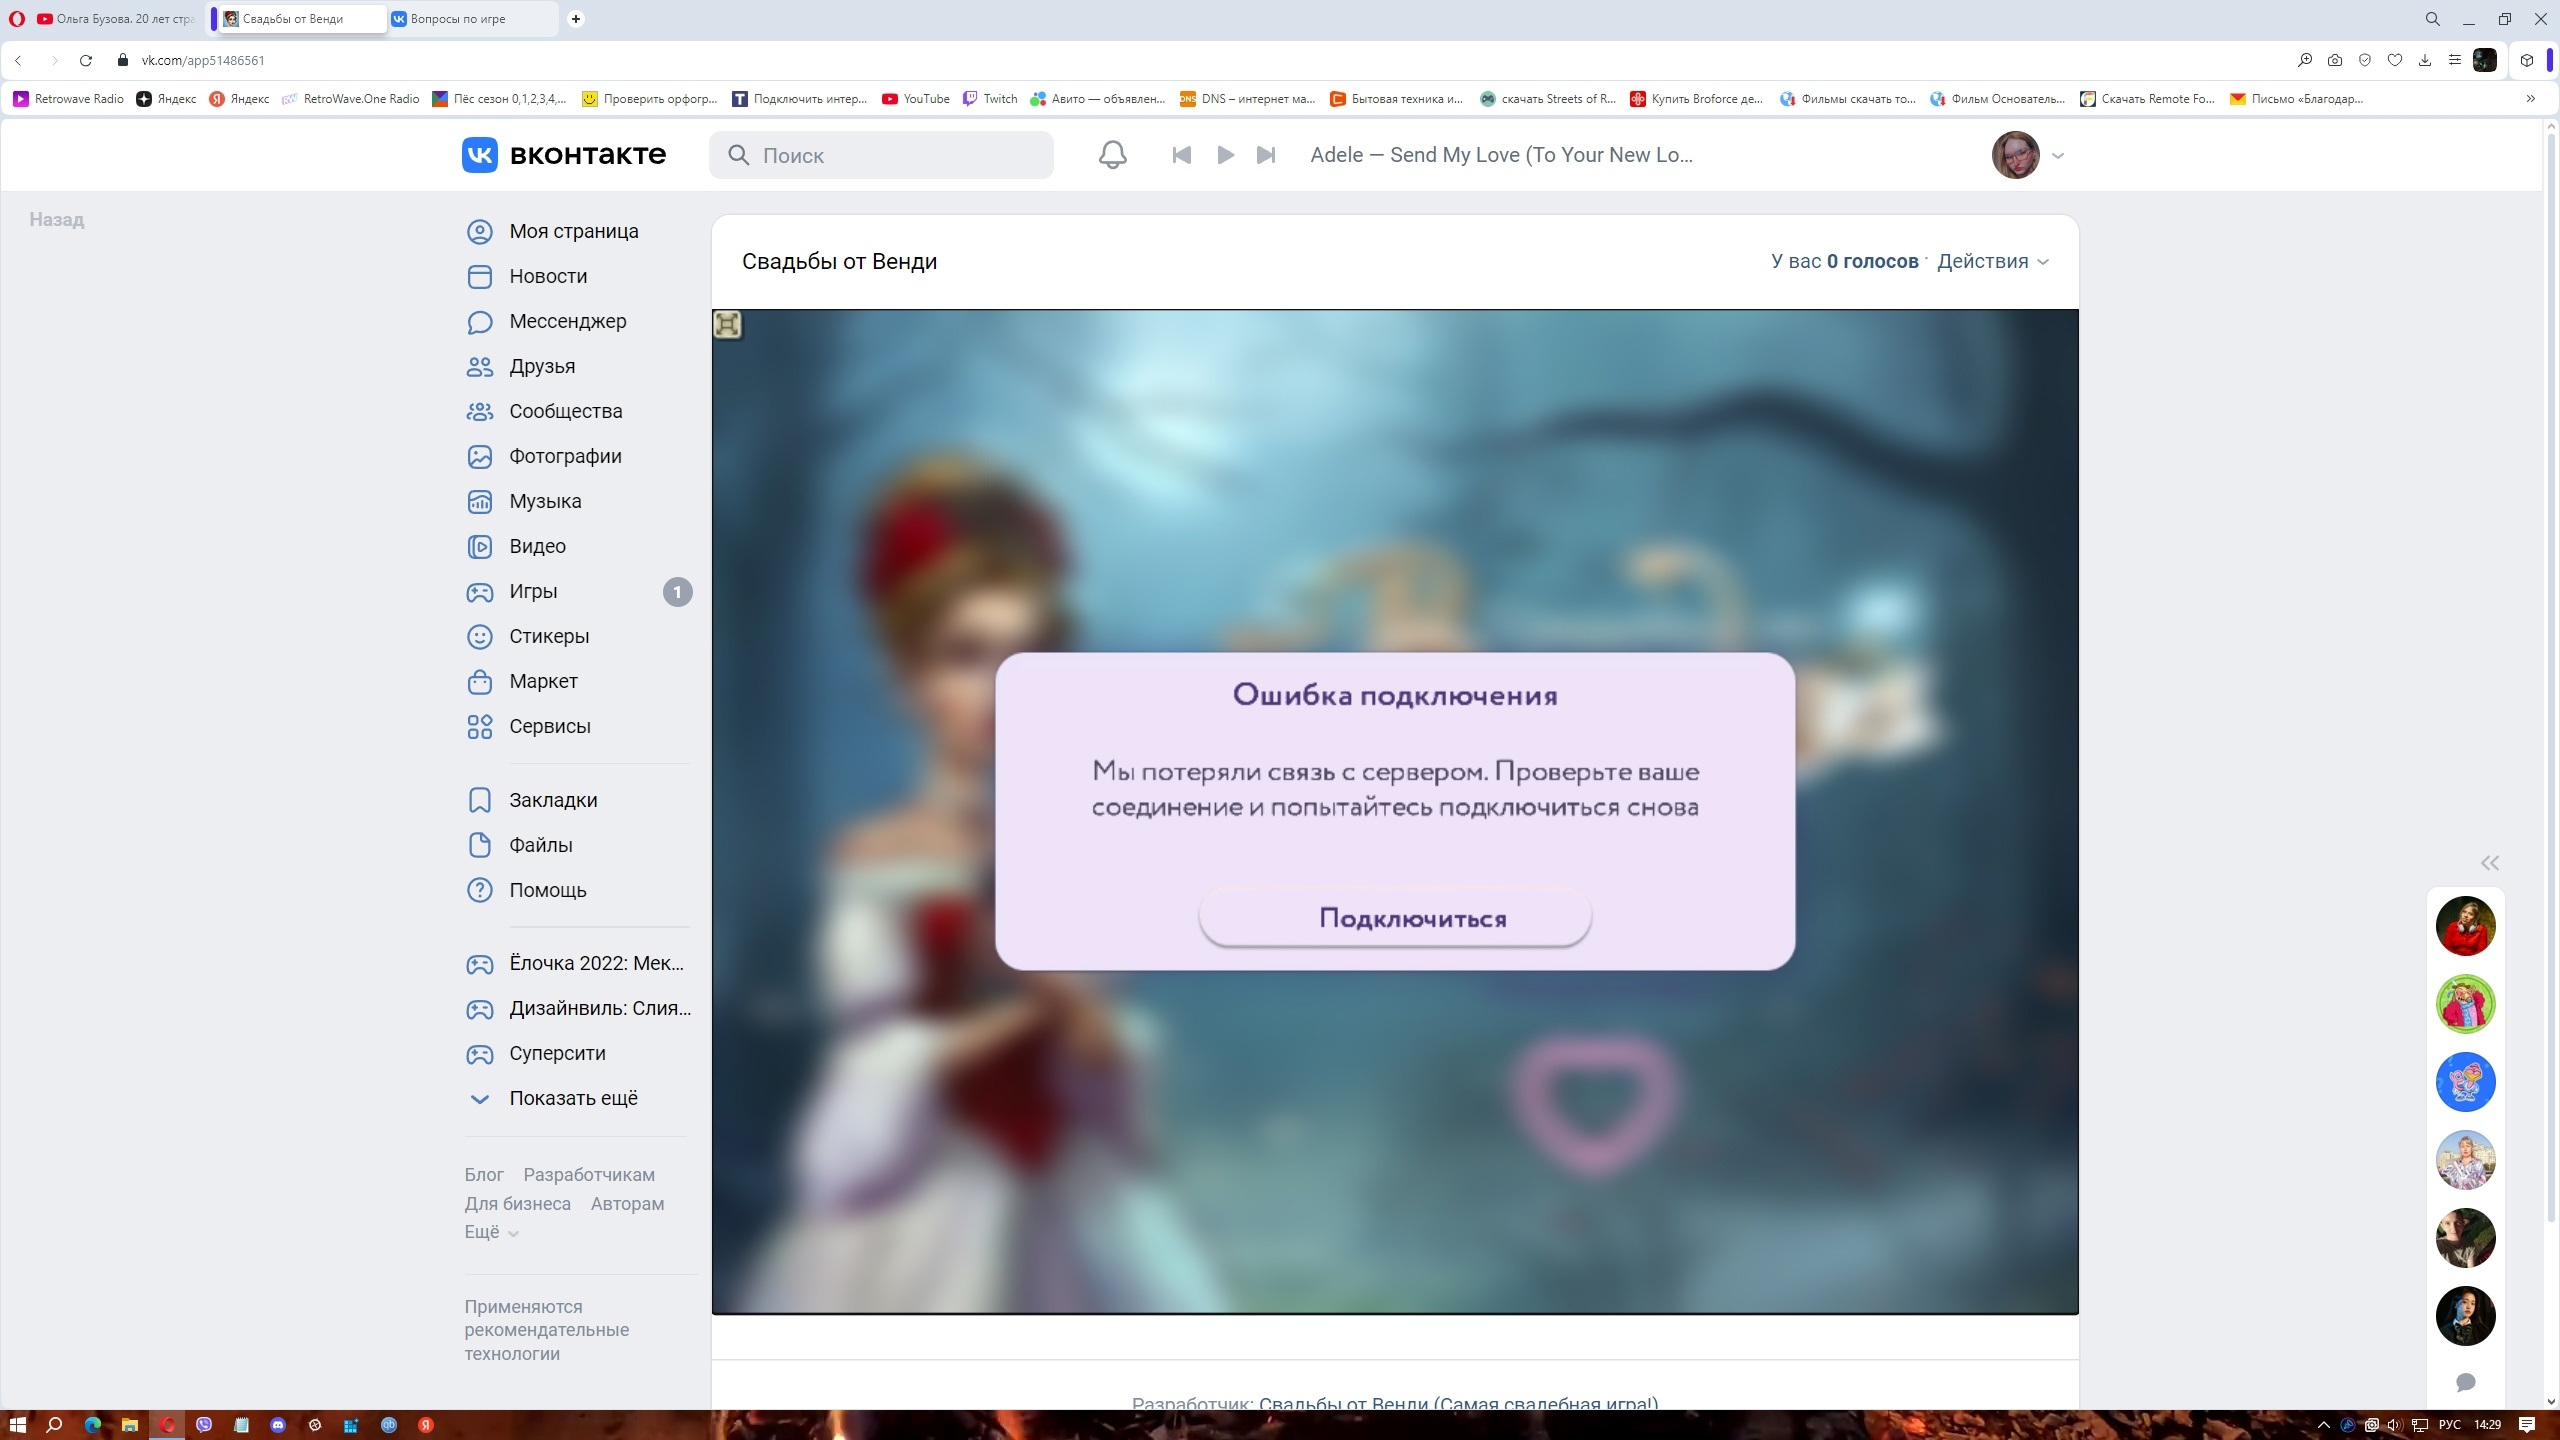Switch to the 'Вопросы по игре' tab

(458, 19)
